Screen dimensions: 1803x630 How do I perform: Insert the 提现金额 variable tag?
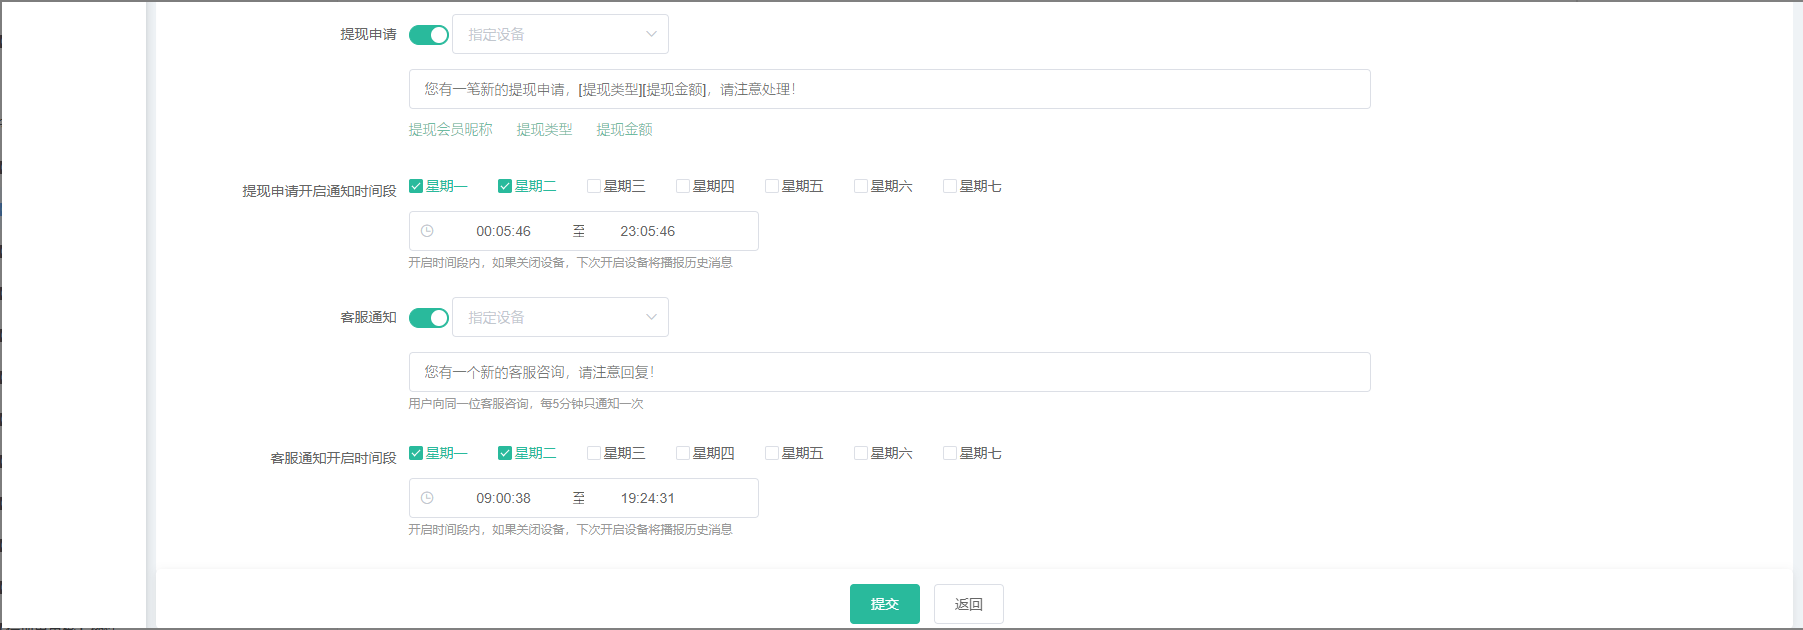pyautogui.click(x=624, y=130)
